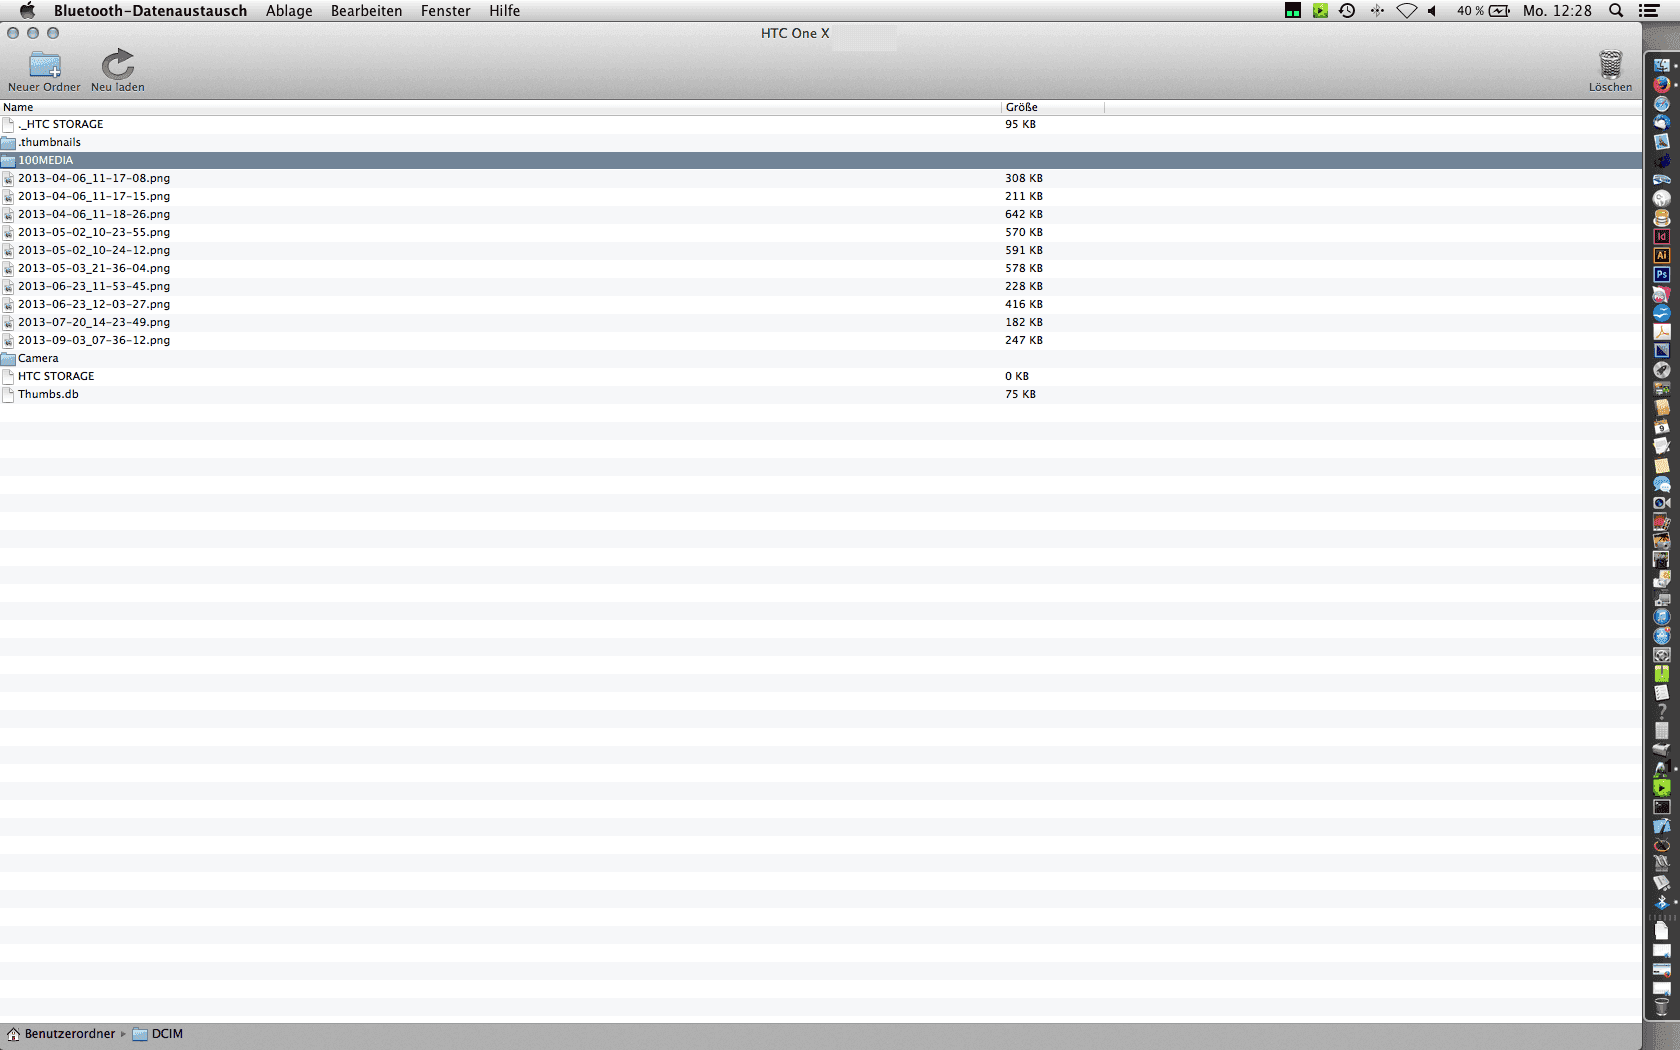Open Notification Center list icon
The height and width of the screenshot is (1050, 1680).
click(1650, 11)
